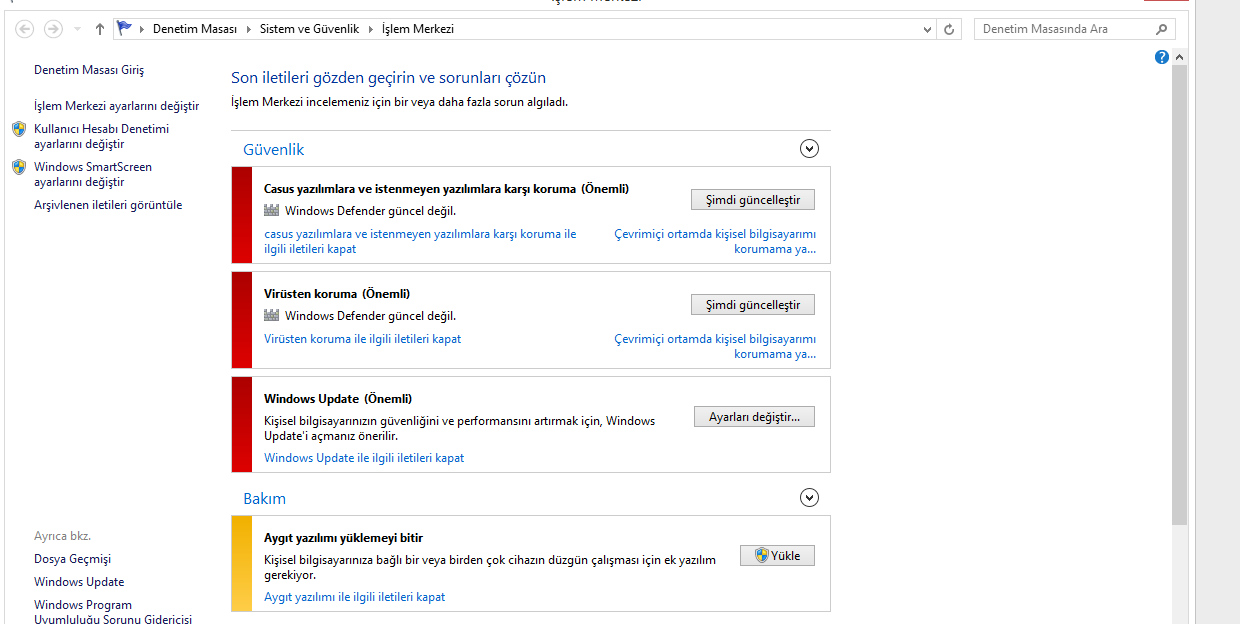Open online protection link in spyware panel
Screen dimensions: 1240x624
tap(715, 241)
